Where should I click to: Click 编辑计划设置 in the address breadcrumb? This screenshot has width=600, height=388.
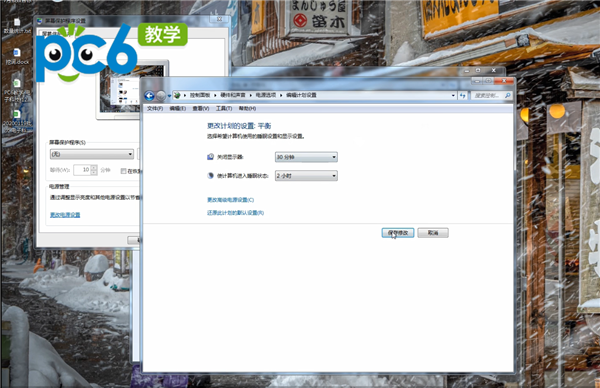coord(301,95)
